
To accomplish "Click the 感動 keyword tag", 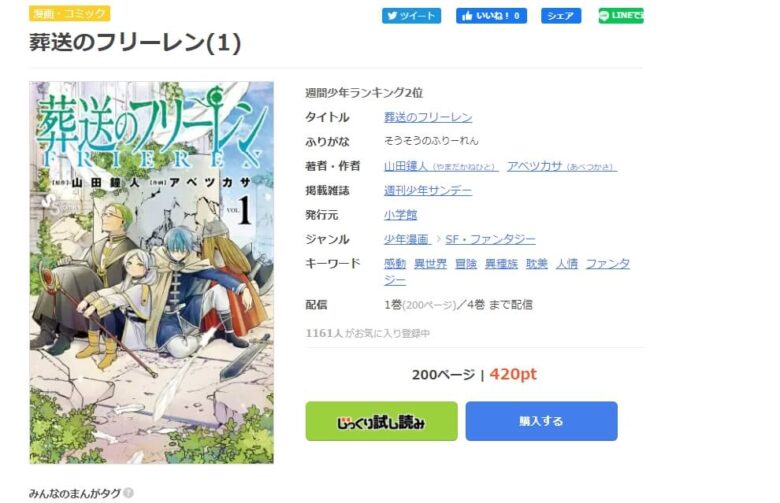I will [395, 264].
